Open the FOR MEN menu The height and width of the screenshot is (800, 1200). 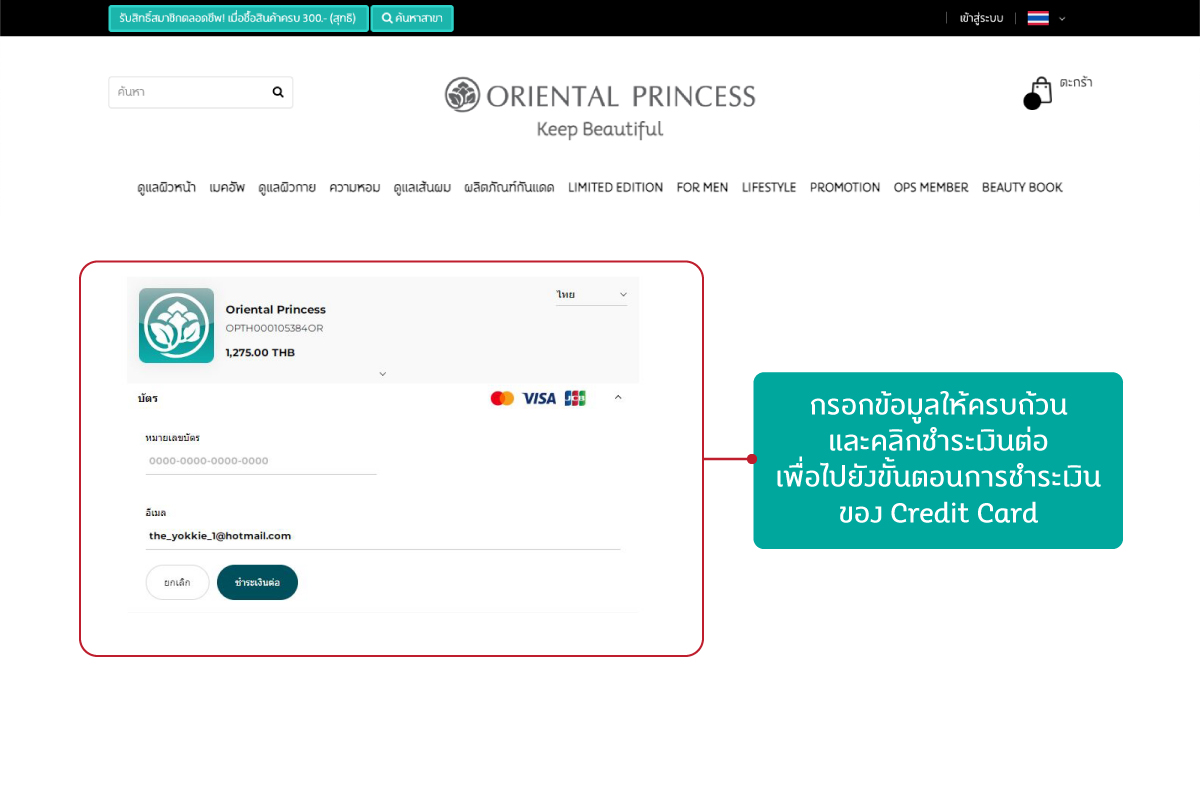click(703, 187)
